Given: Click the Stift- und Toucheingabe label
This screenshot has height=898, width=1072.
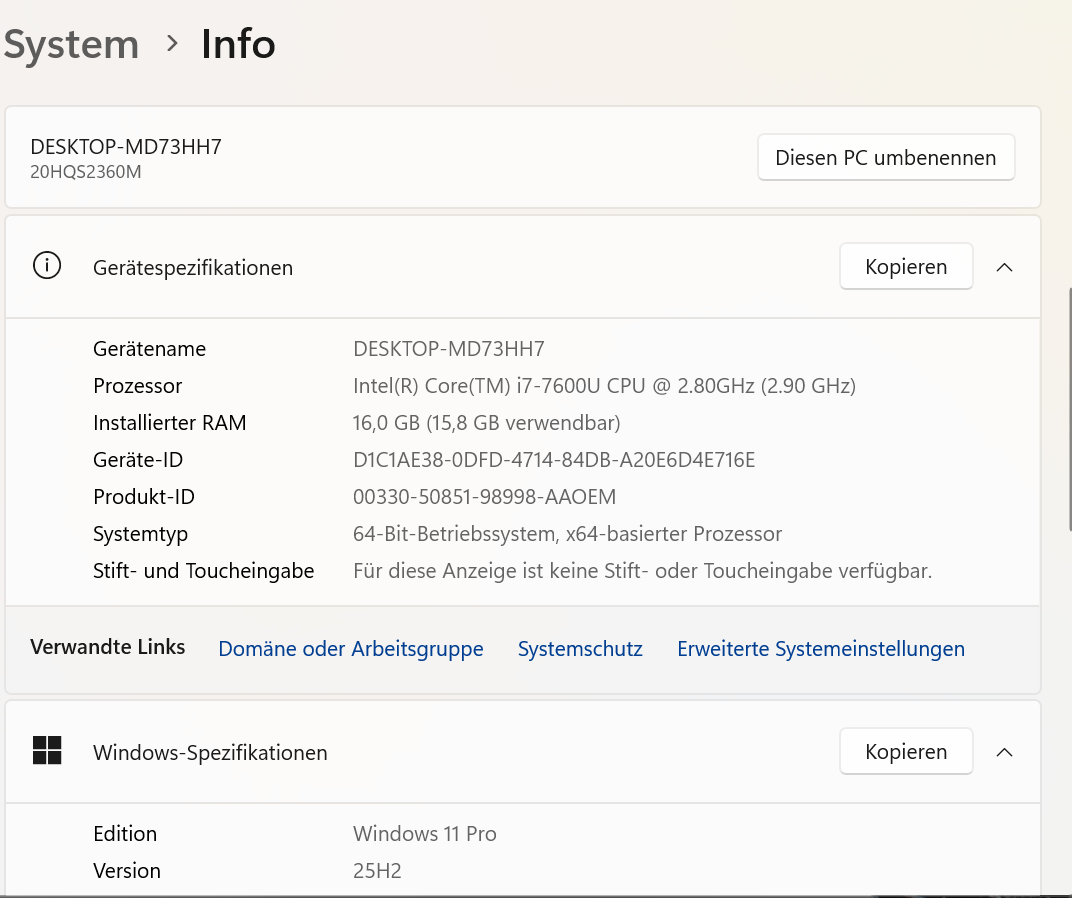Looking at the screenshot, I should (x=204, y=570).
